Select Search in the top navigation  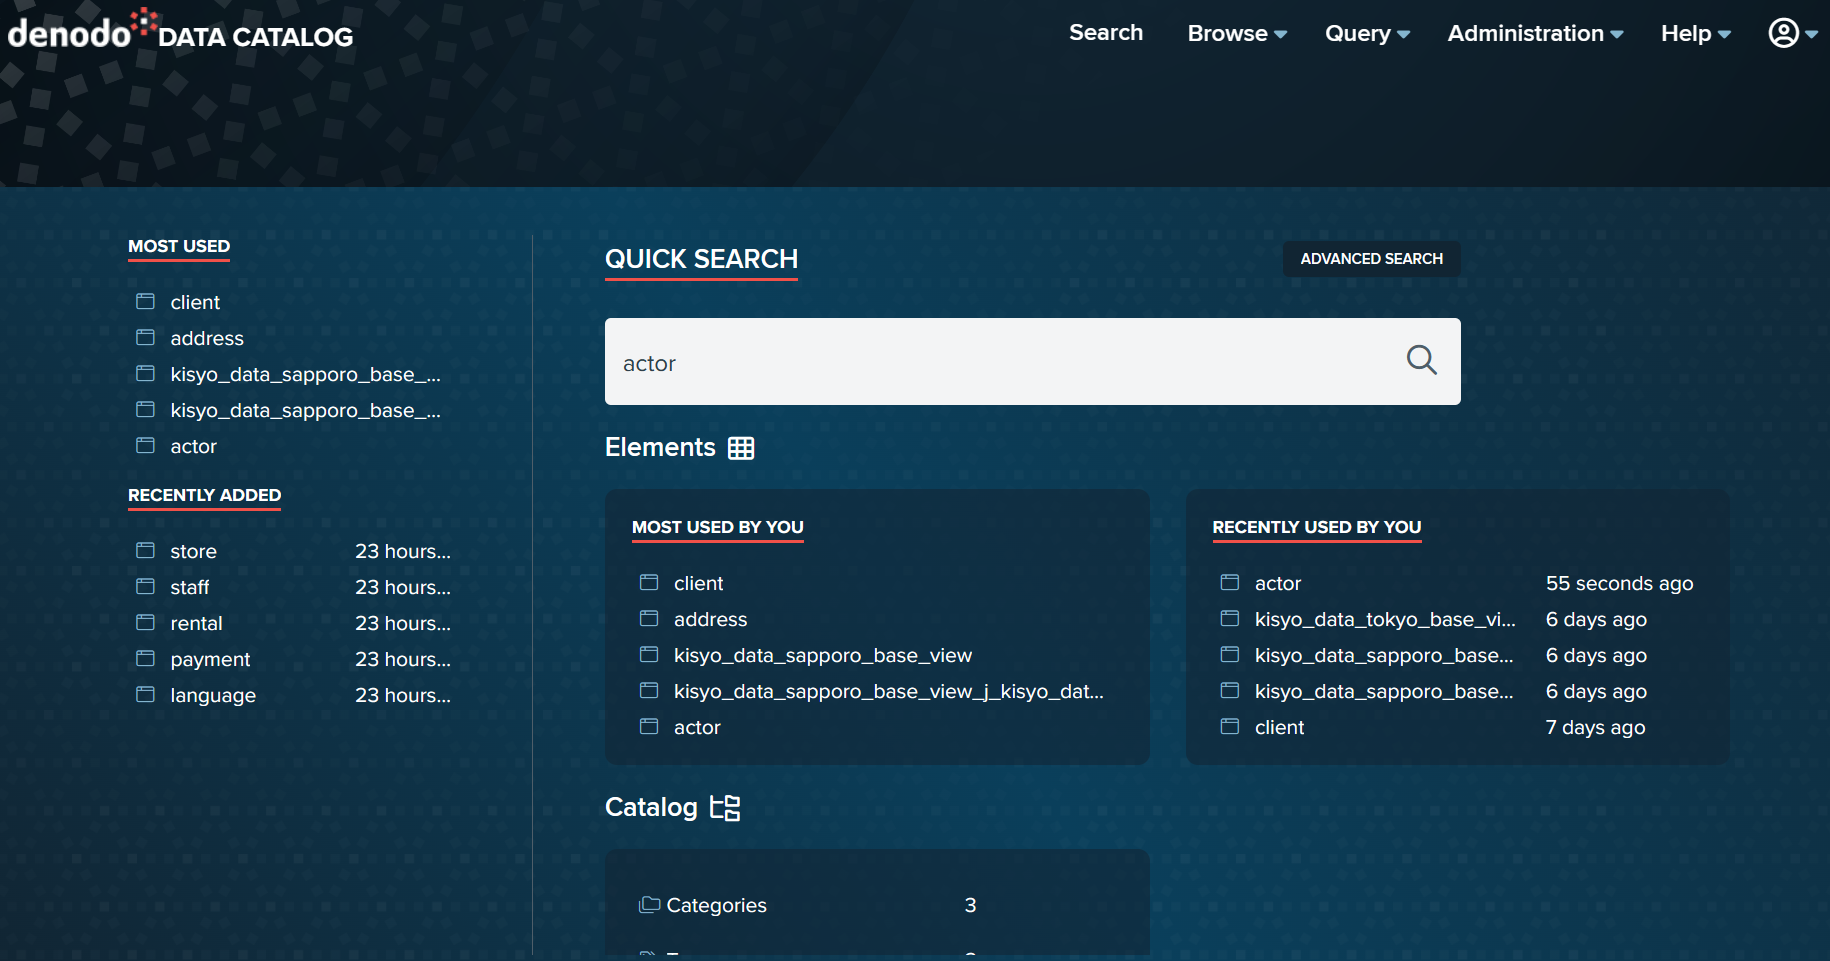point(1105,33)
